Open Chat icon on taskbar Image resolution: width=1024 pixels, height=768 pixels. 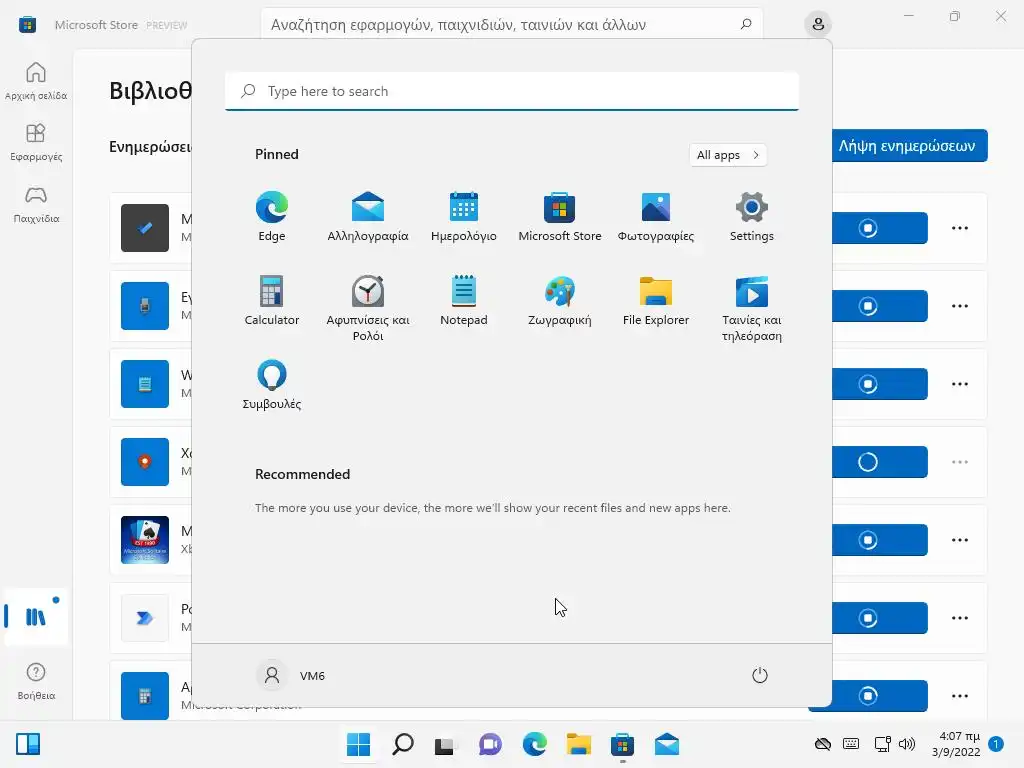coord(490,744)
